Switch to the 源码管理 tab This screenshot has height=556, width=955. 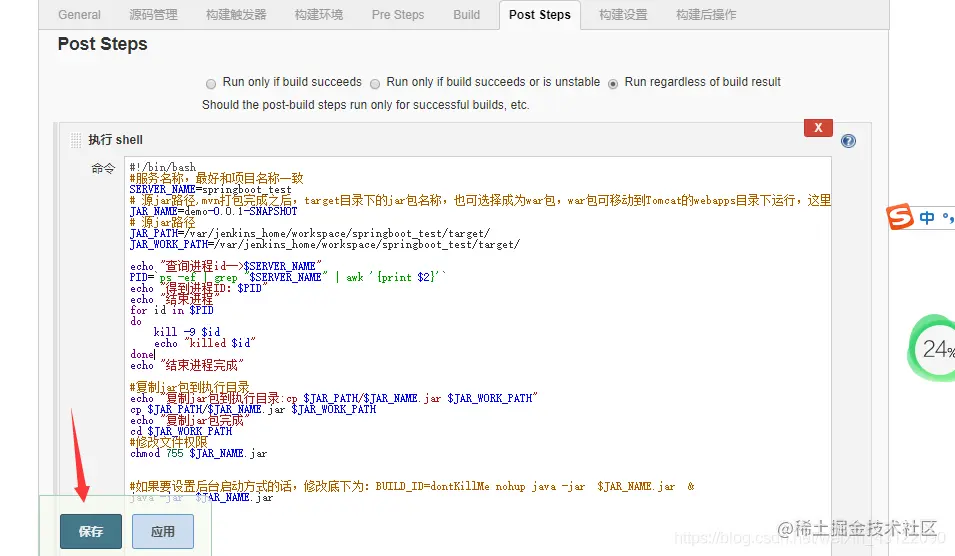click(x=153, y=15)
